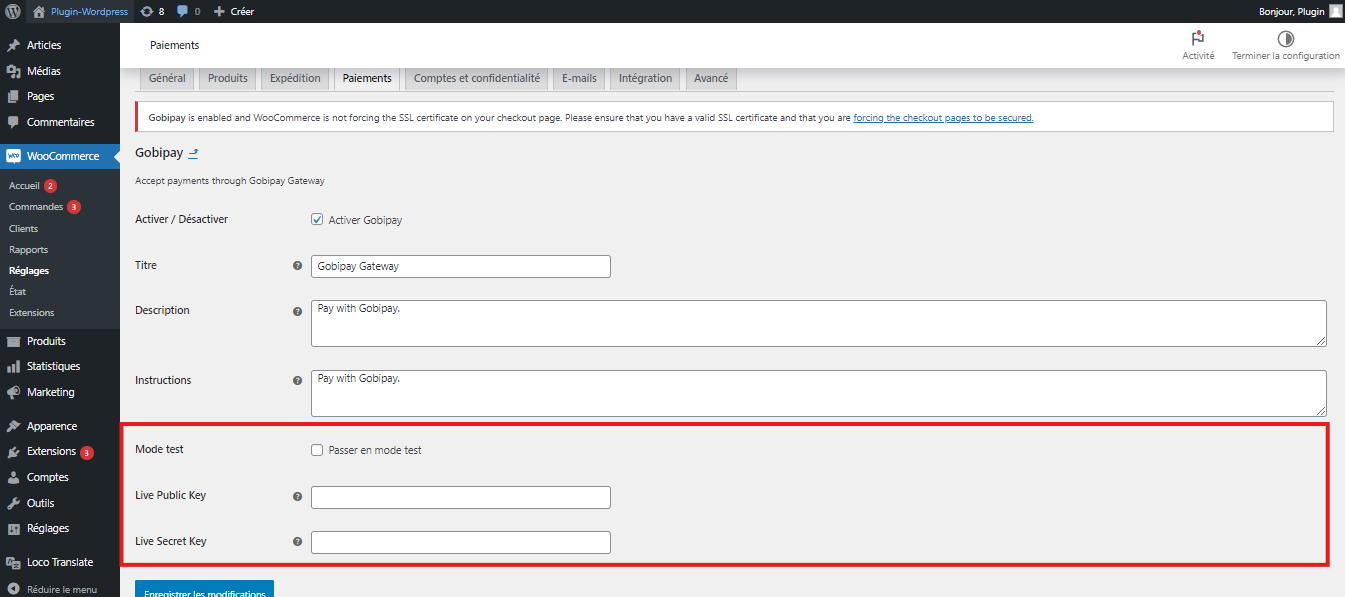Click the Commentaires bubble icon in sidebar

[14, 122]
